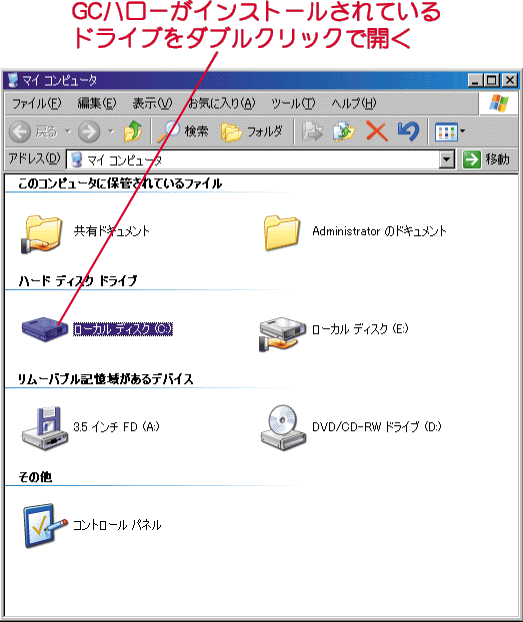Click the red Delete X toolbar icon

tap(377, 131)
